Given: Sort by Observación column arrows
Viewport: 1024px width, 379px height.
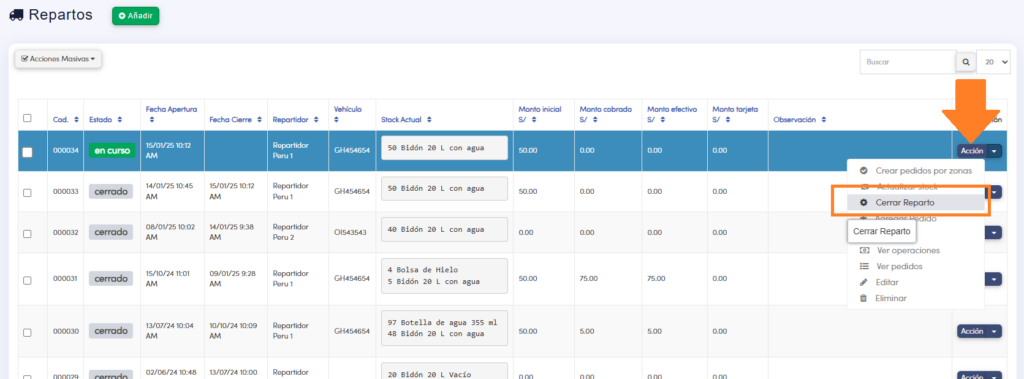Looking at the screenshot, I should coord(824,120).
